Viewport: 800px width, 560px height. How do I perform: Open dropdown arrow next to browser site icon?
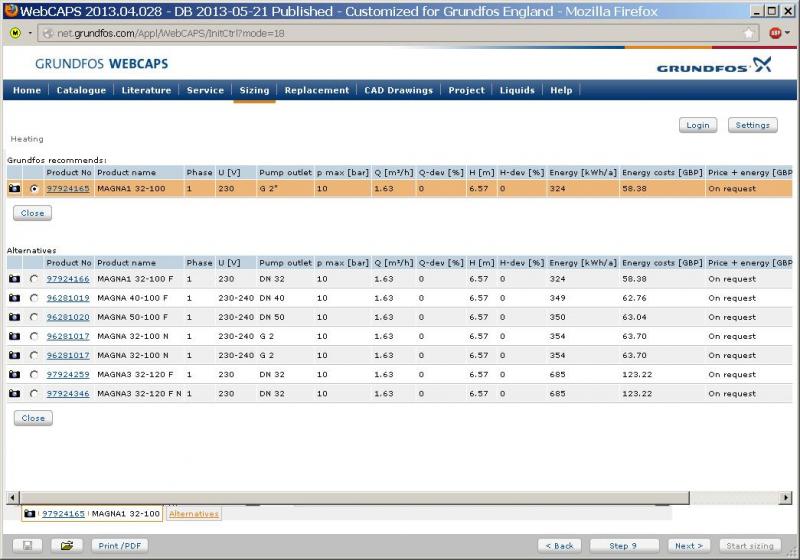pos(31,33)
